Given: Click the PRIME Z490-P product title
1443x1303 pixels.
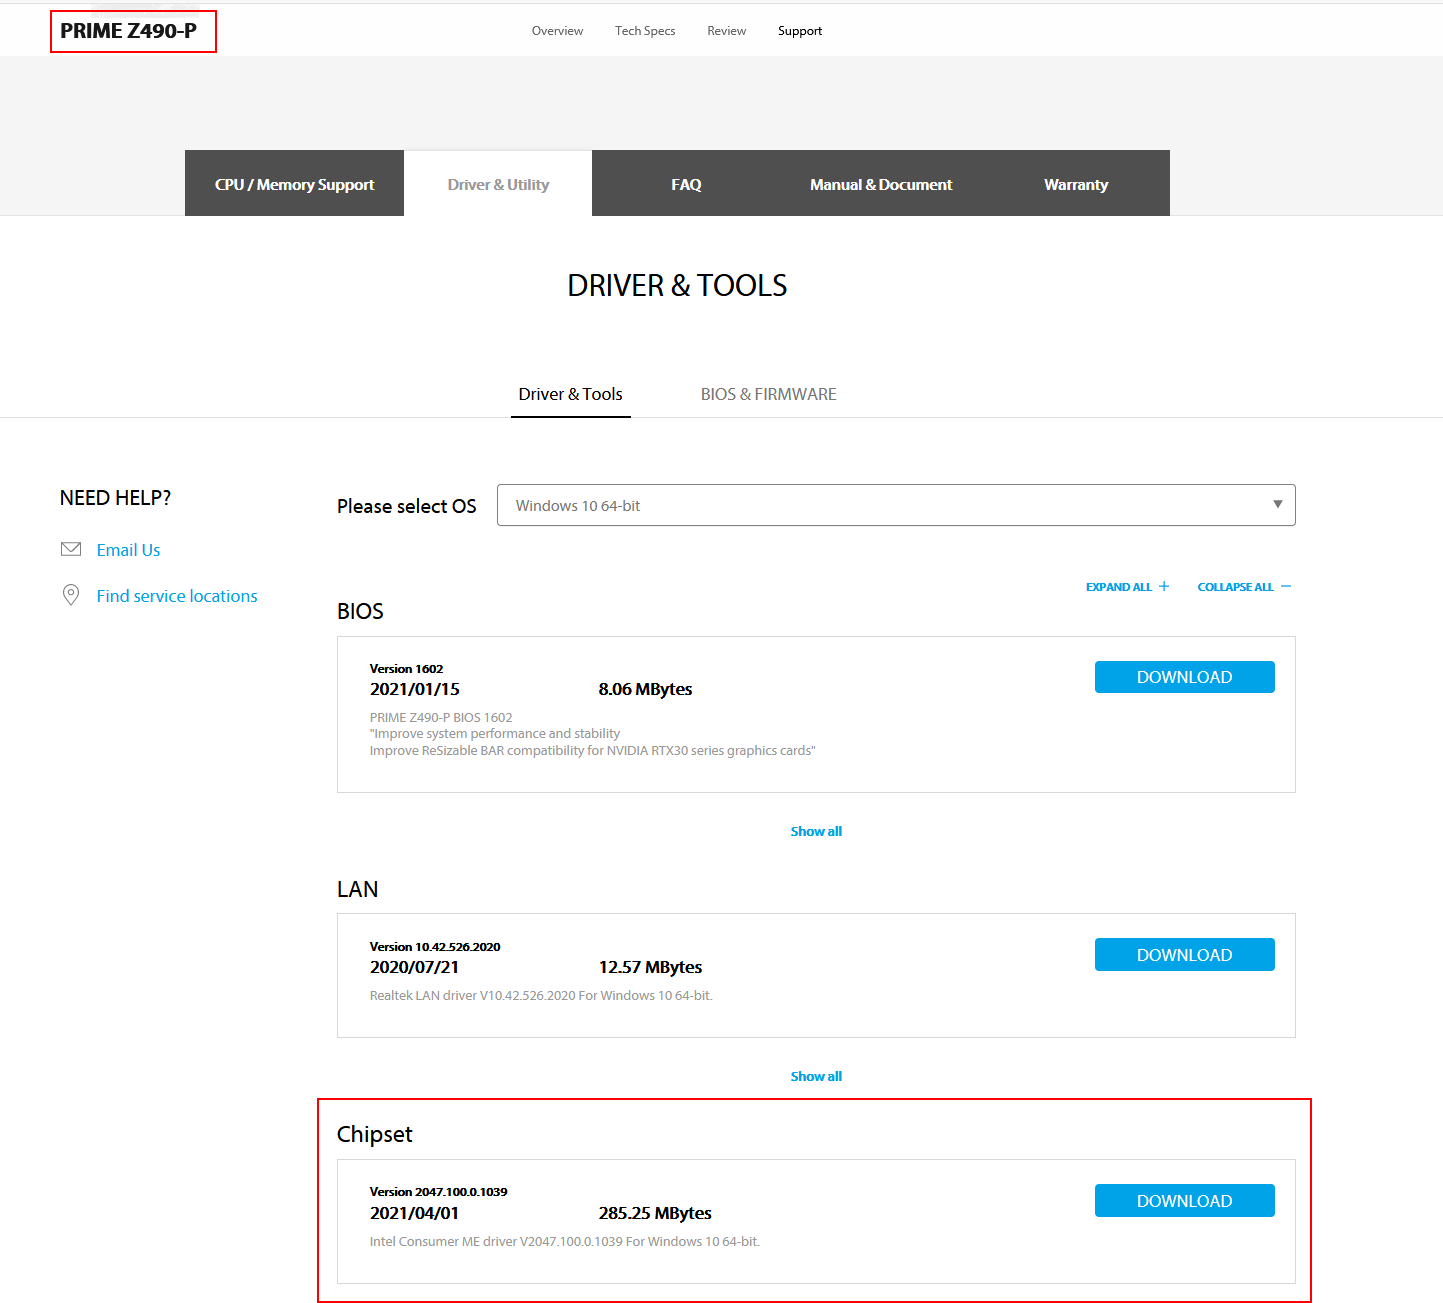Looking at the screenshot, I should pos(129,31).
